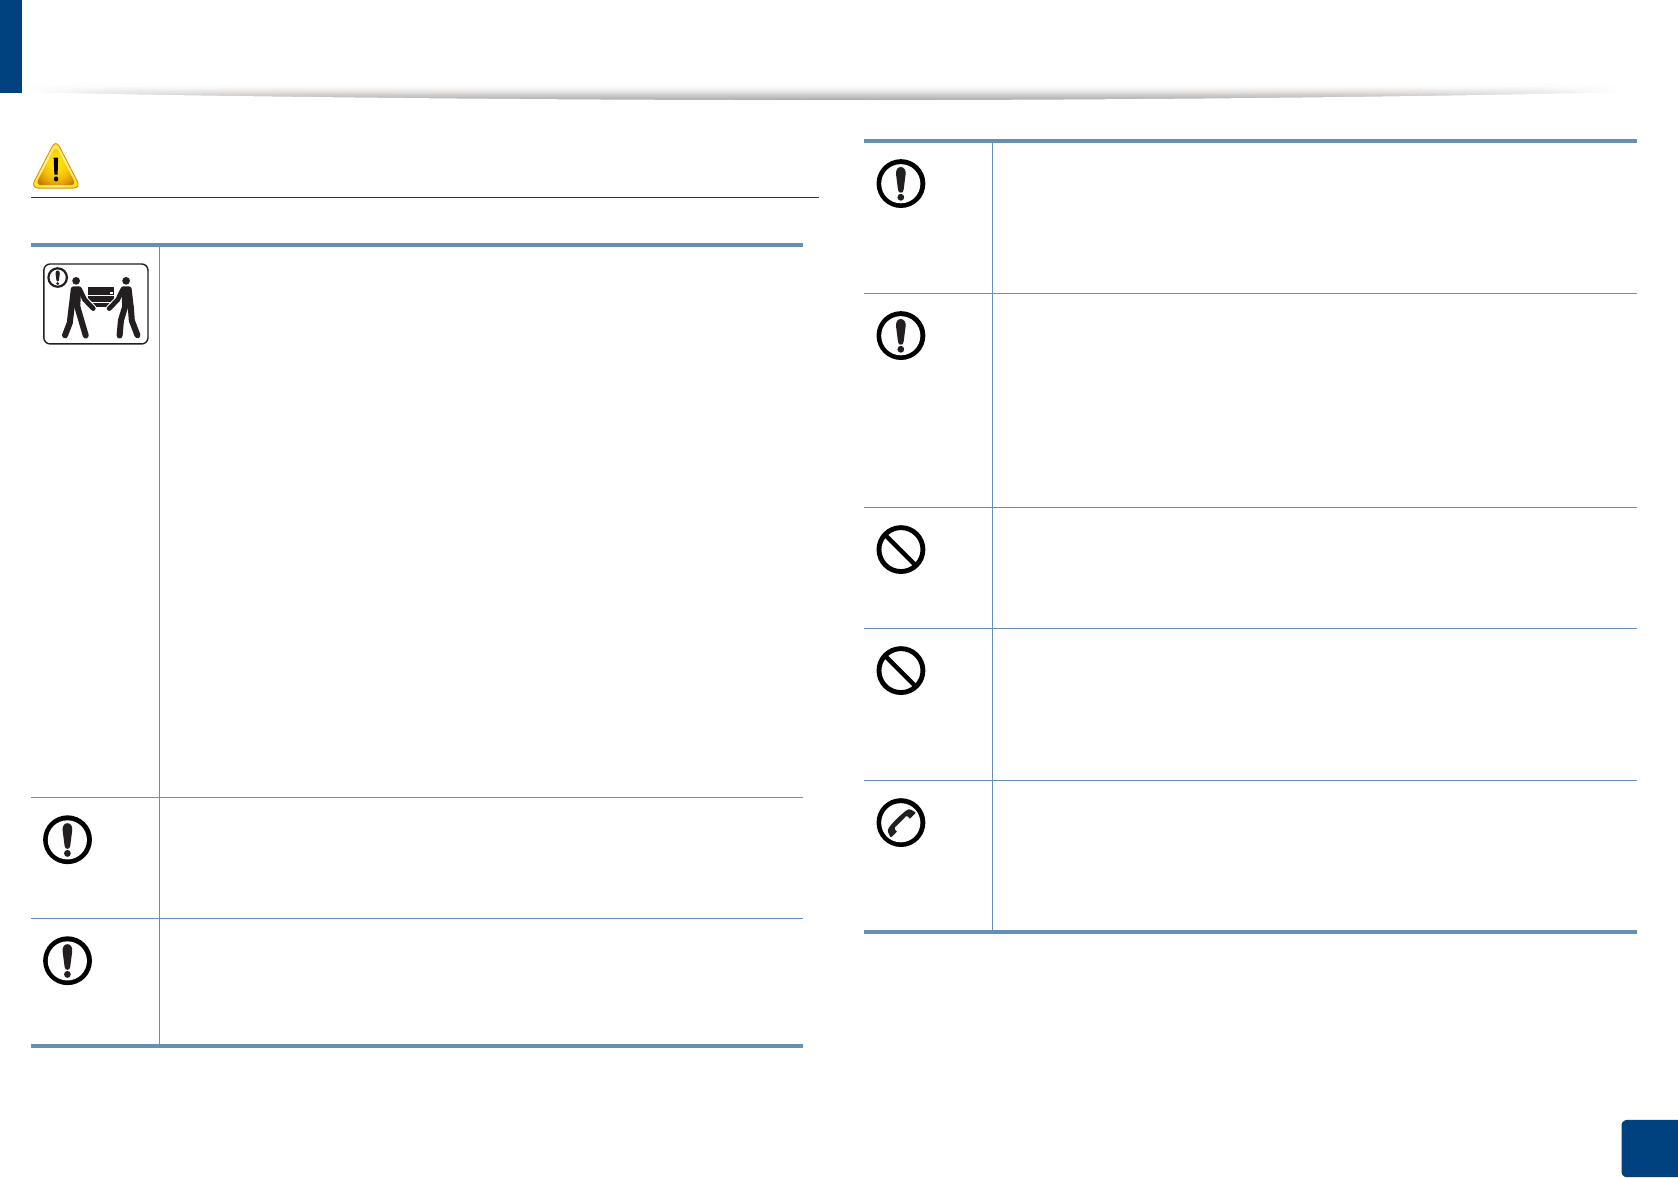Viewport: 1678px width, 1178px height.
Task: Click the upper exclamation icon in left table
Action: (68, 840)
